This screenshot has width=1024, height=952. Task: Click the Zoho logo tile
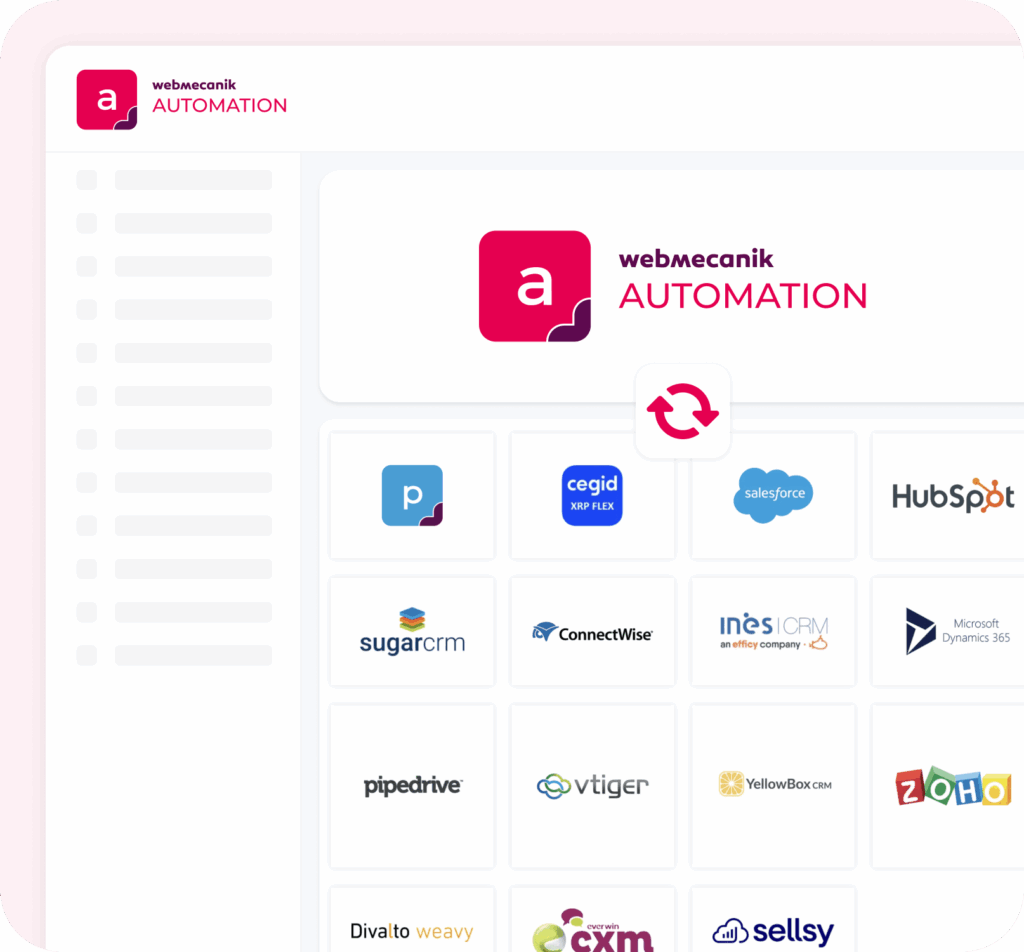[x=950, y=785]
